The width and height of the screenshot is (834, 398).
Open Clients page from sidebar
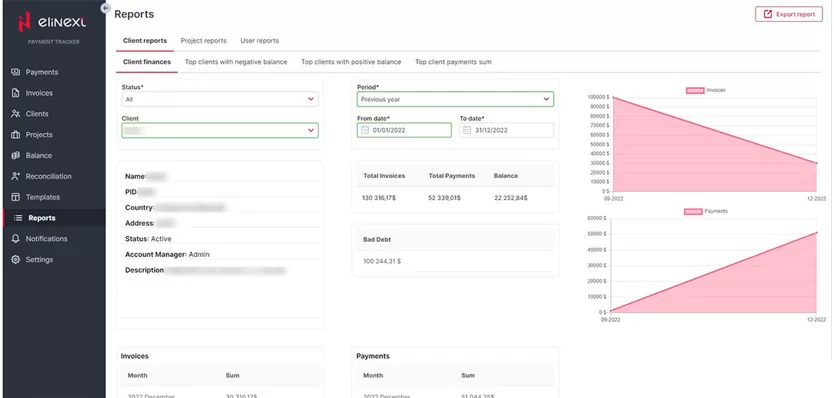[x=37, y=113]
